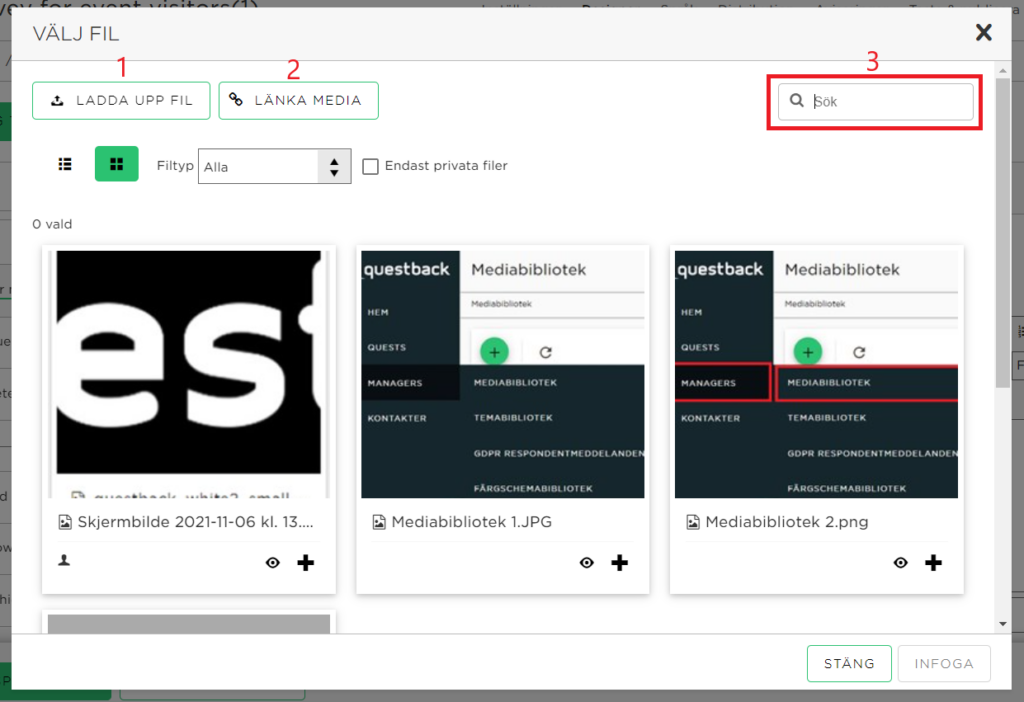
Task: Add the Skjermbilde file with plus icon
Action: click(x=306, y=562)
